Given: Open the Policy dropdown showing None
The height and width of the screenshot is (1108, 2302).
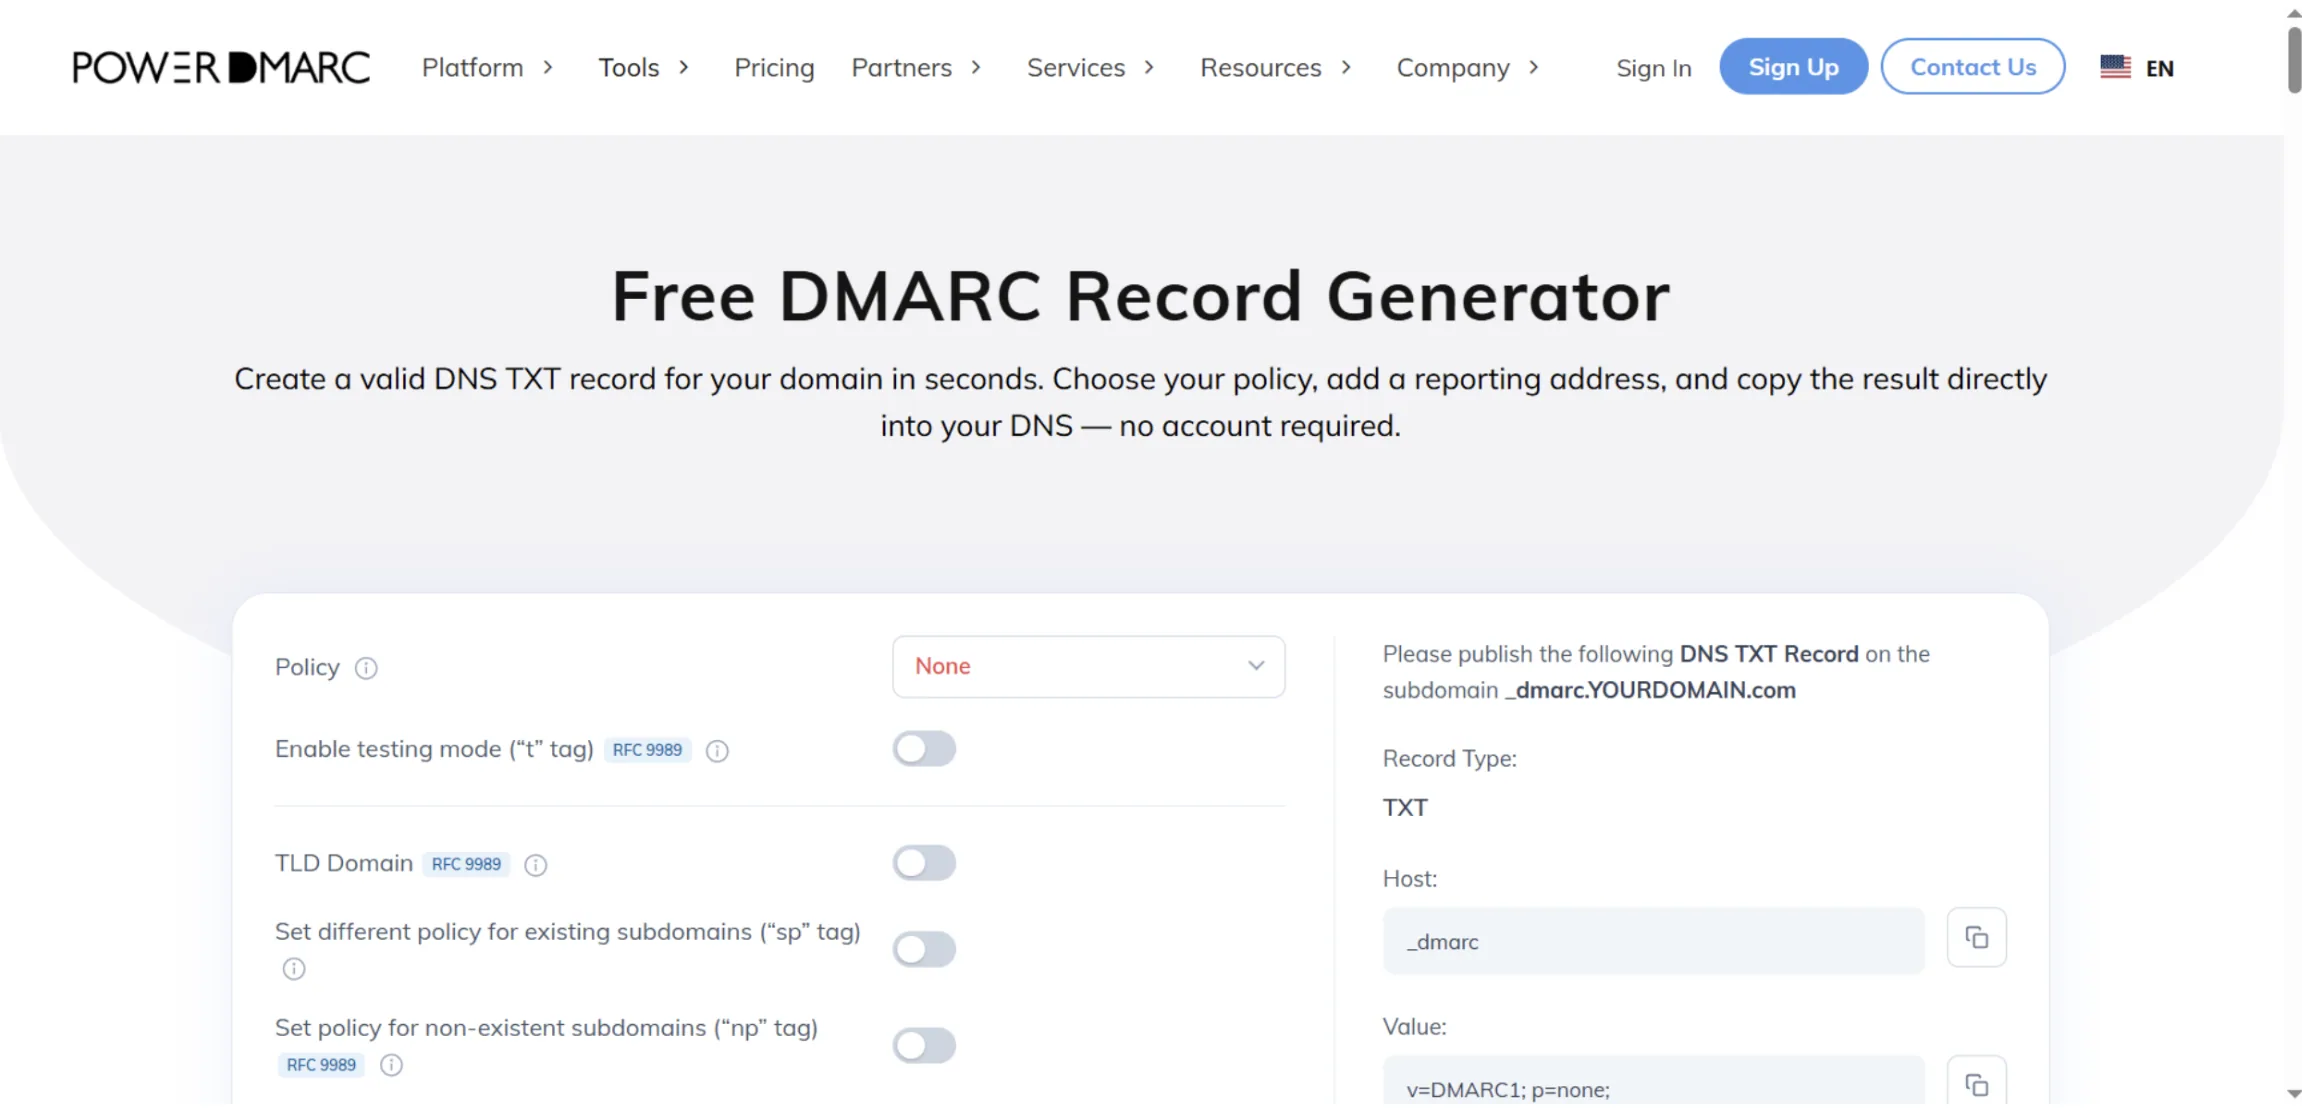Looking at the screenshot, I should [x=1089, y=667].
